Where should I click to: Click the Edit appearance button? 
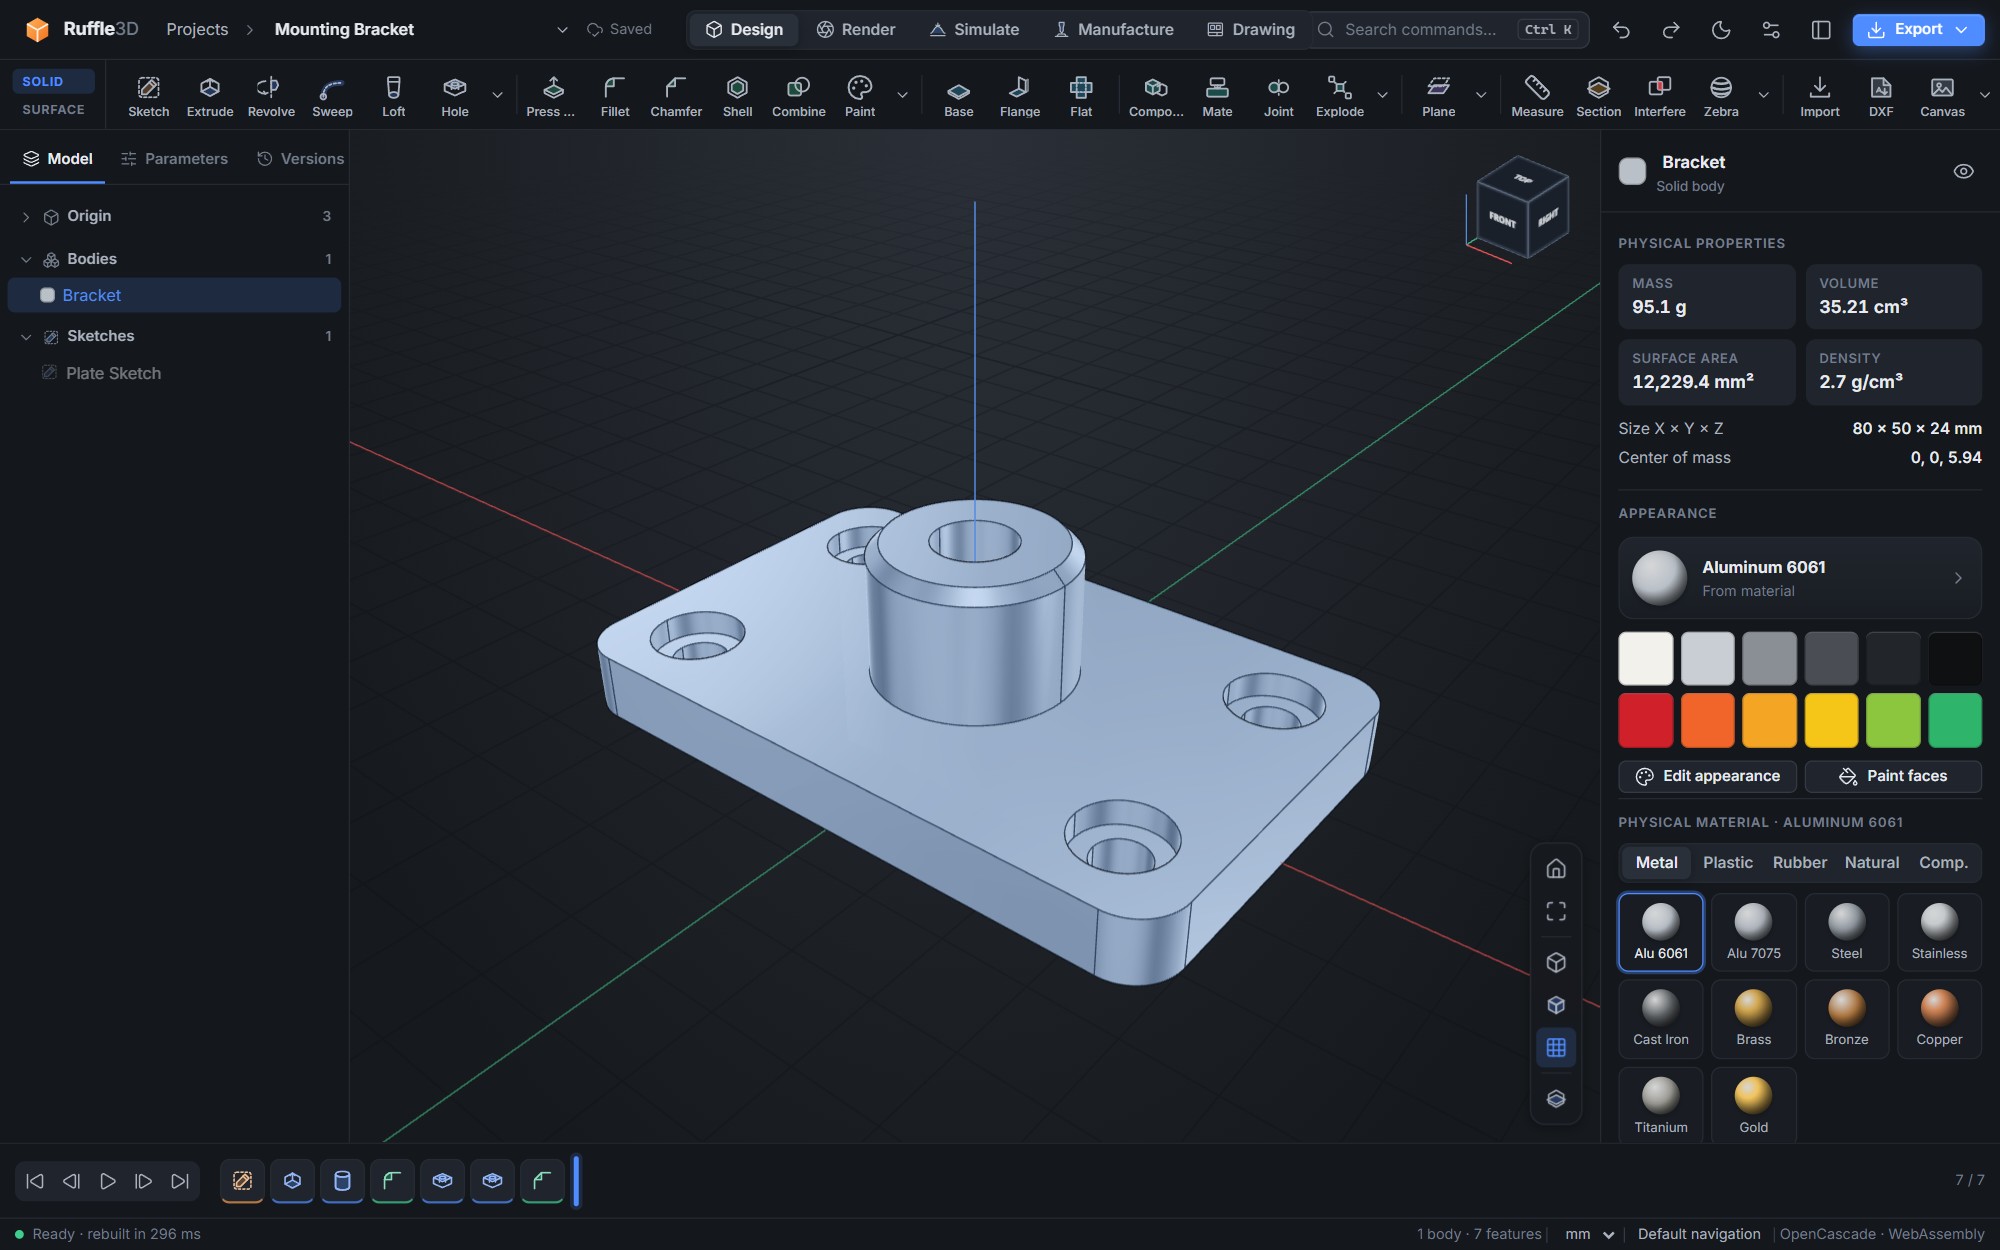(1707, 776)
